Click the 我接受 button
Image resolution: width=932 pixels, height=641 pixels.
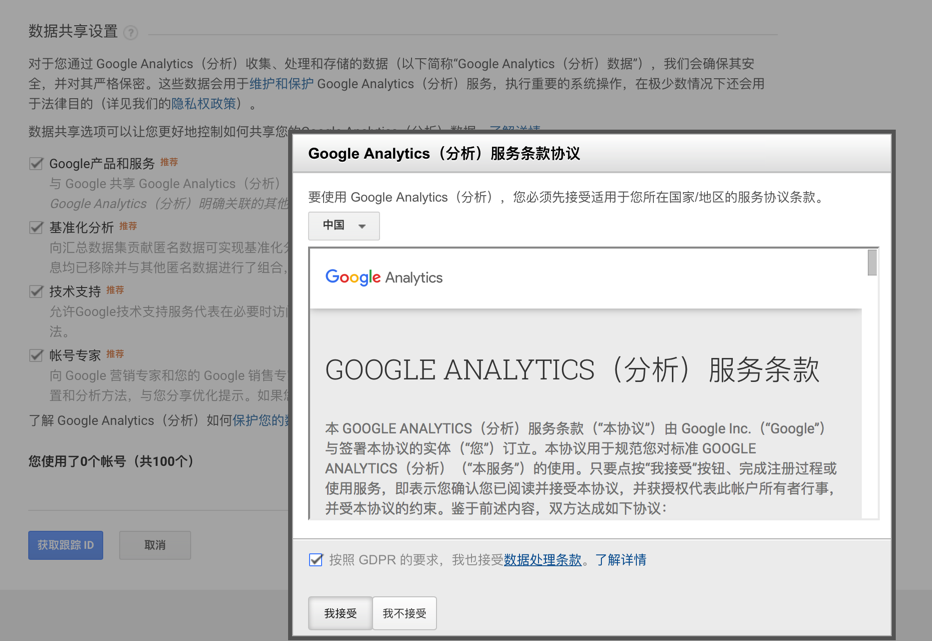tap(340, 613)
